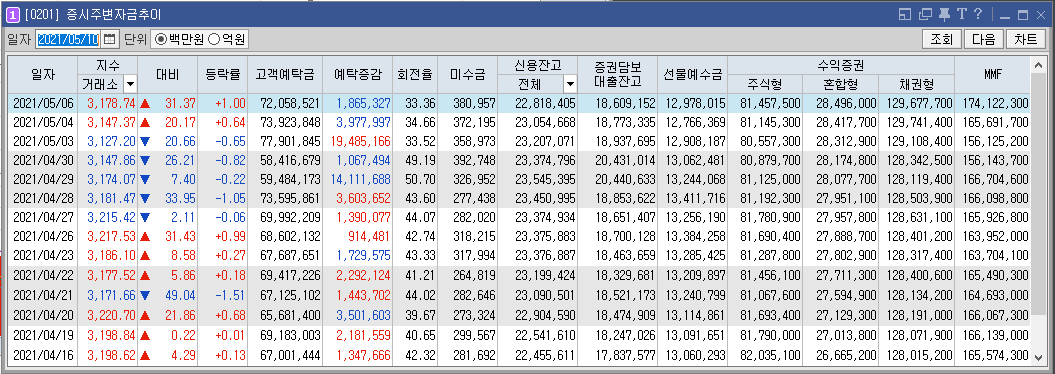The height and width of the screenshot is (374, 1055).
Task: Select the 2021/04/19 date cell
Action: click(x=43, y=335)
